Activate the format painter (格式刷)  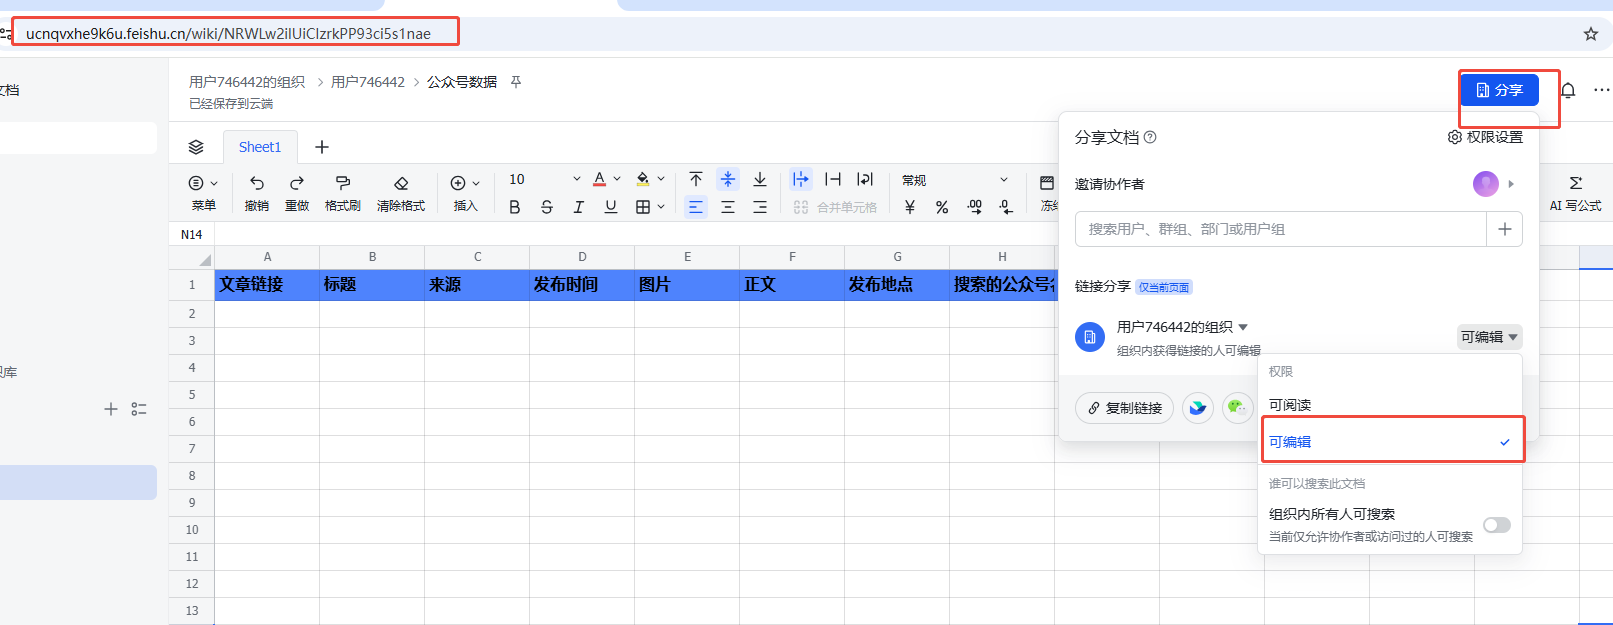tap(343, 192)
